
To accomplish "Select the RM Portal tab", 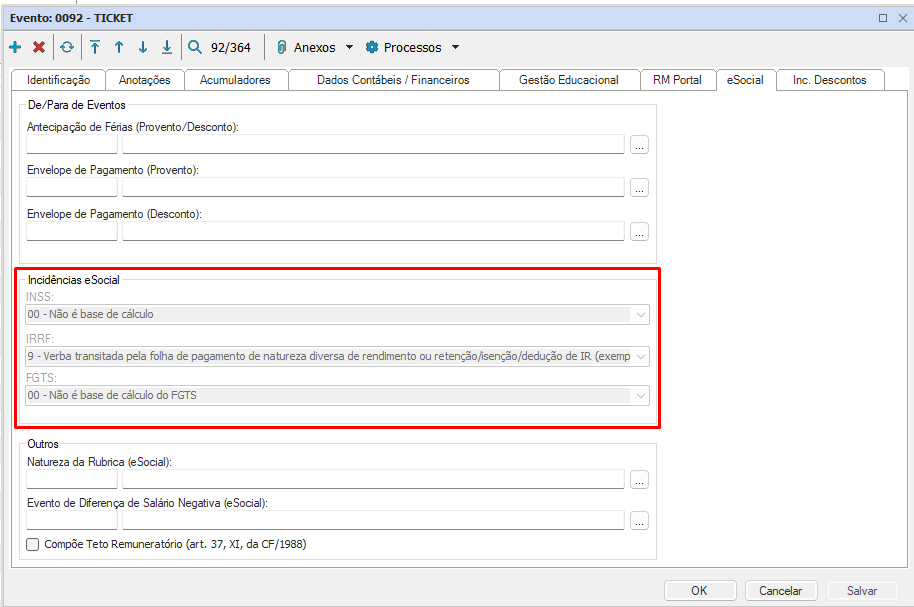I will tap(677, 80).
